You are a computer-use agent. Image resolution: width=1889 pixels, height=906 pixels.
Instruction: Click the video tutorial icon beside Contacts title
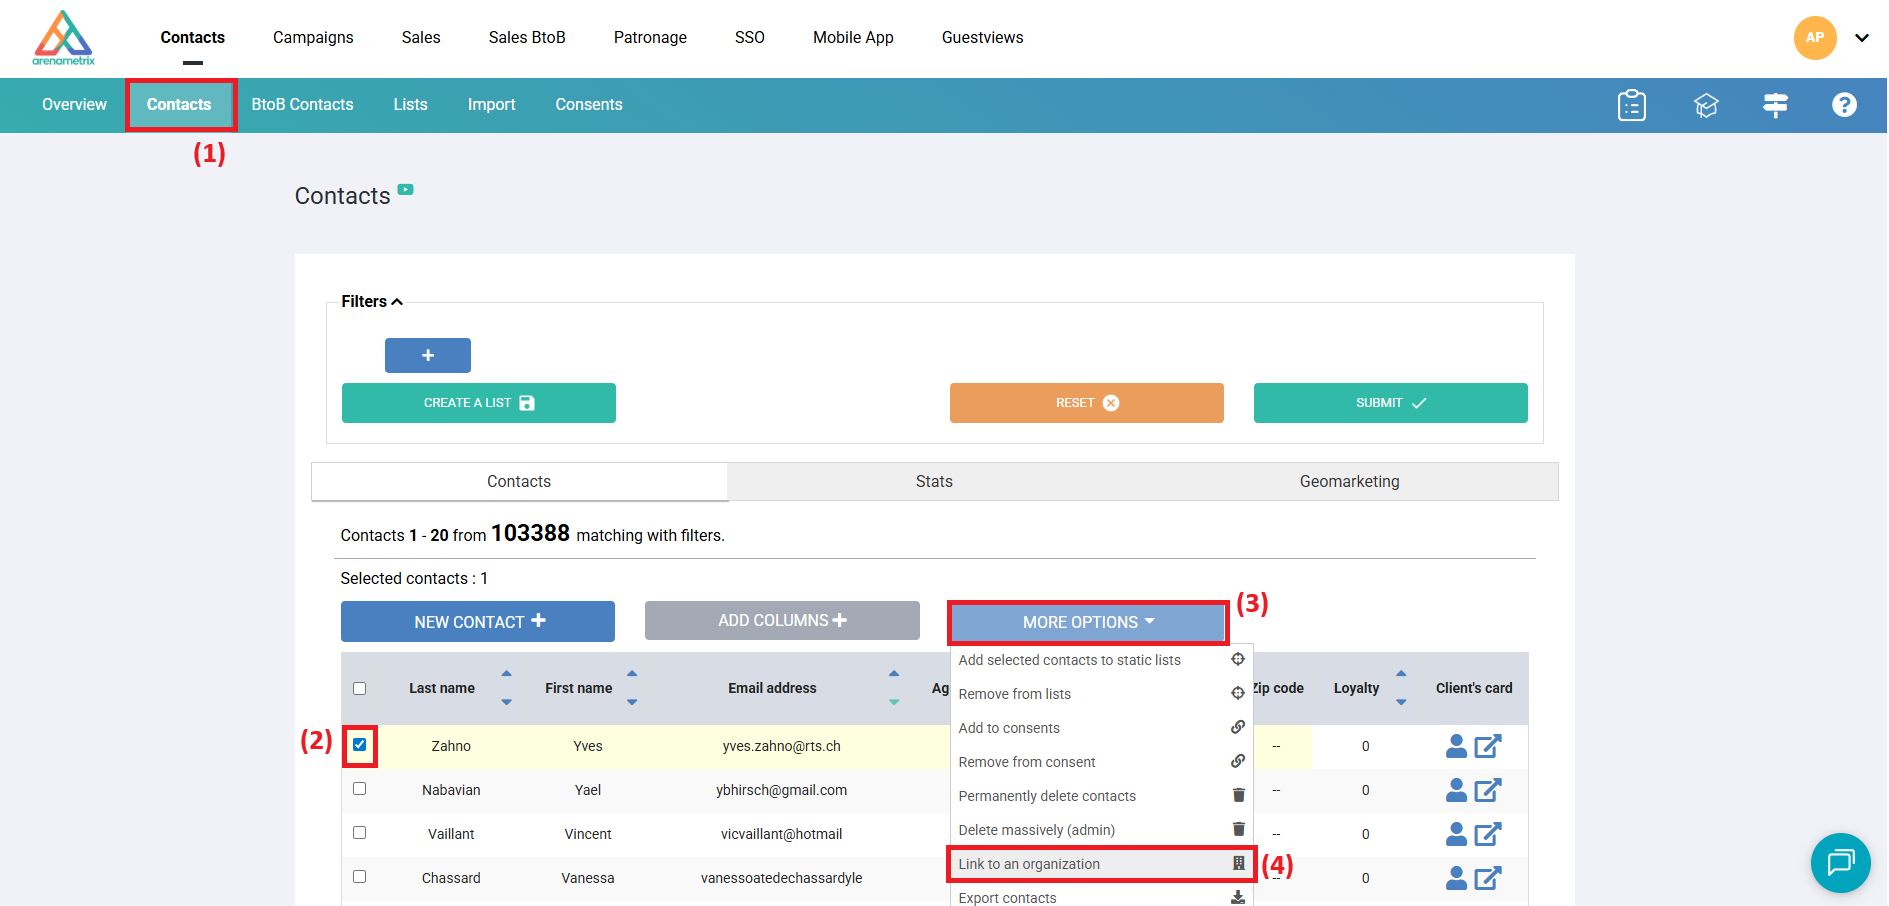(405, 189)
